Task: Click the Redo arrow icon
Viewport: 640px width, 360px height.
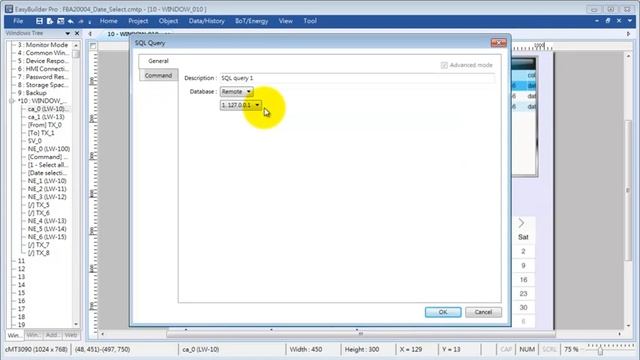Action: pos(81,21)
